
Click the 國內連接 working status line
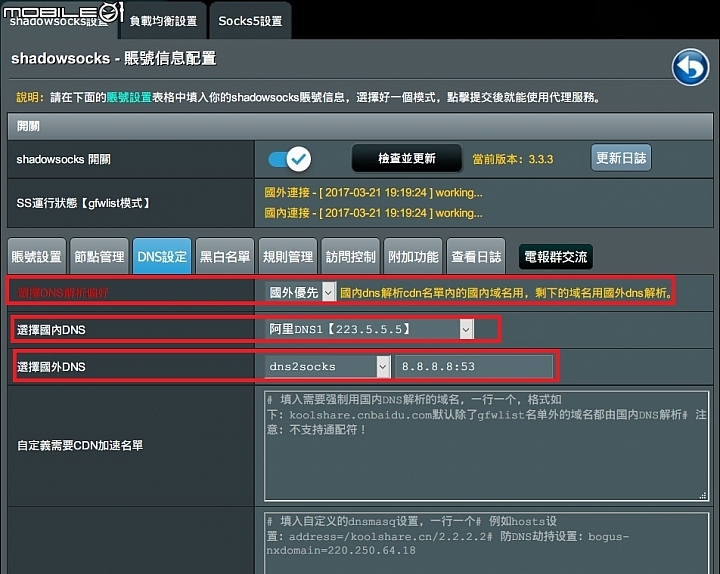click(373, 213)
